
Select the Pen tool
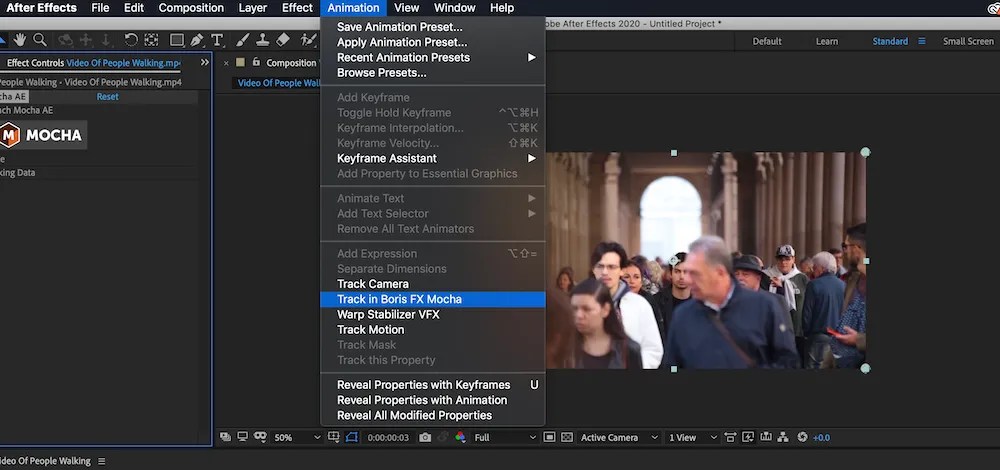197,40
